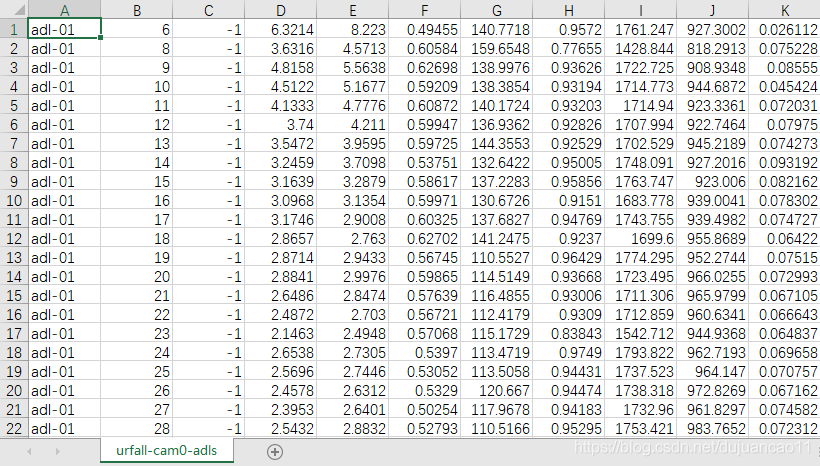The height and width of the screenshot is (466, 820).
Task: Click cell with value 944.6872
Action: [712, 86]
